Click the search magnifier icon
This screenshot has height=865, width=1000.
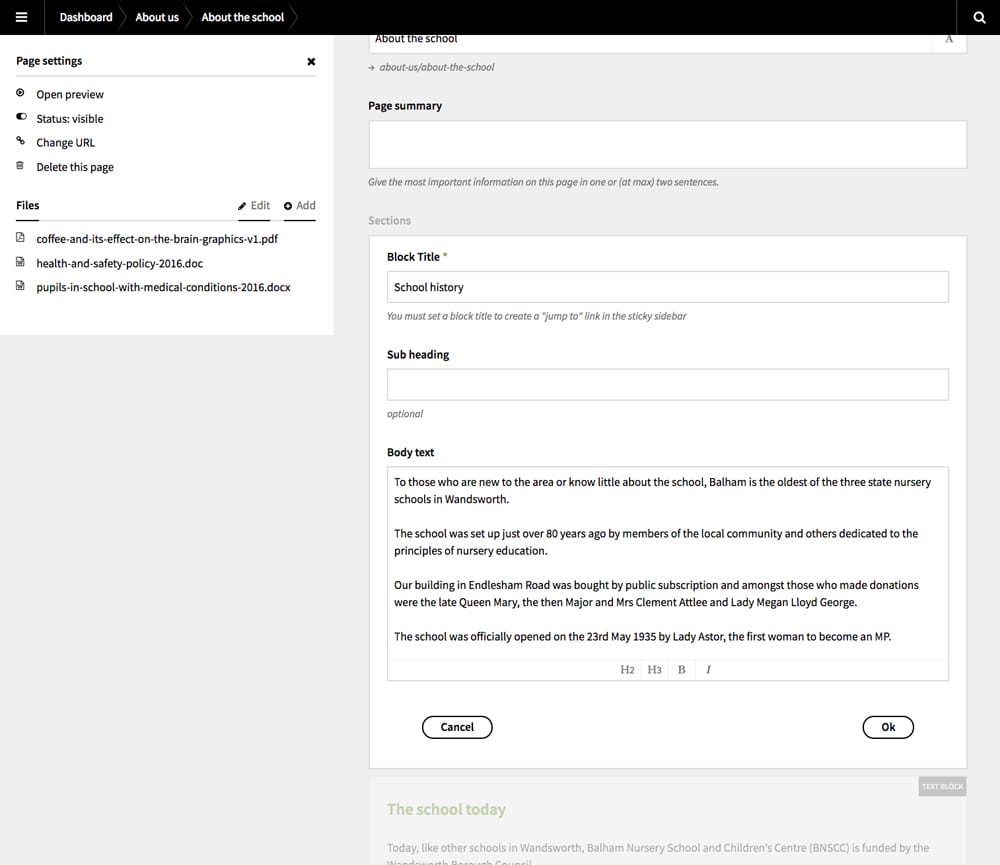click(x=979, y=17)
